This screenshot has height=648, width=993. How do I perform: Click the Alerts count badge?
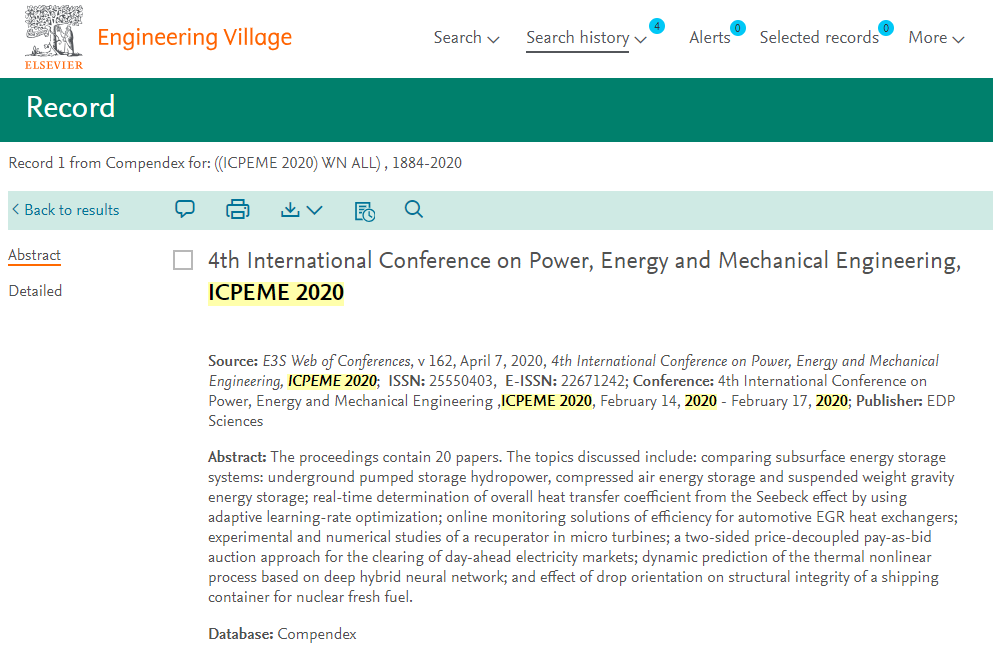pyautogui.click(x=737, y=28)
